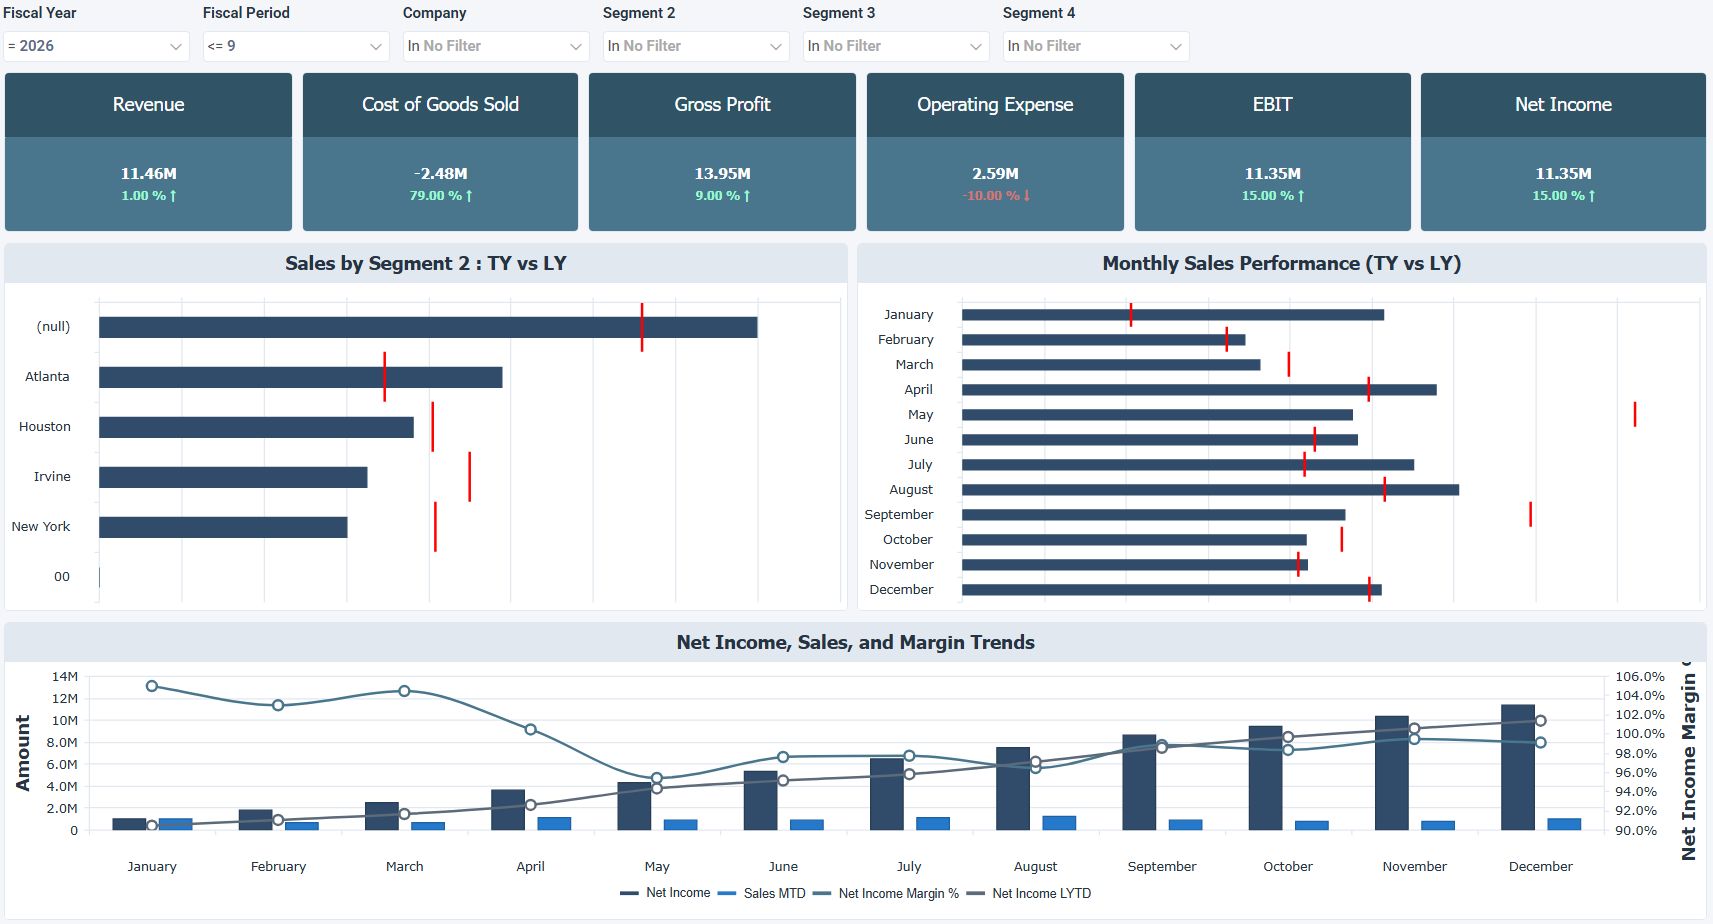The image size is (1713, 924).
Task: Click the Monthly Sales Performance chart title
Action: tap(1282, 263)
